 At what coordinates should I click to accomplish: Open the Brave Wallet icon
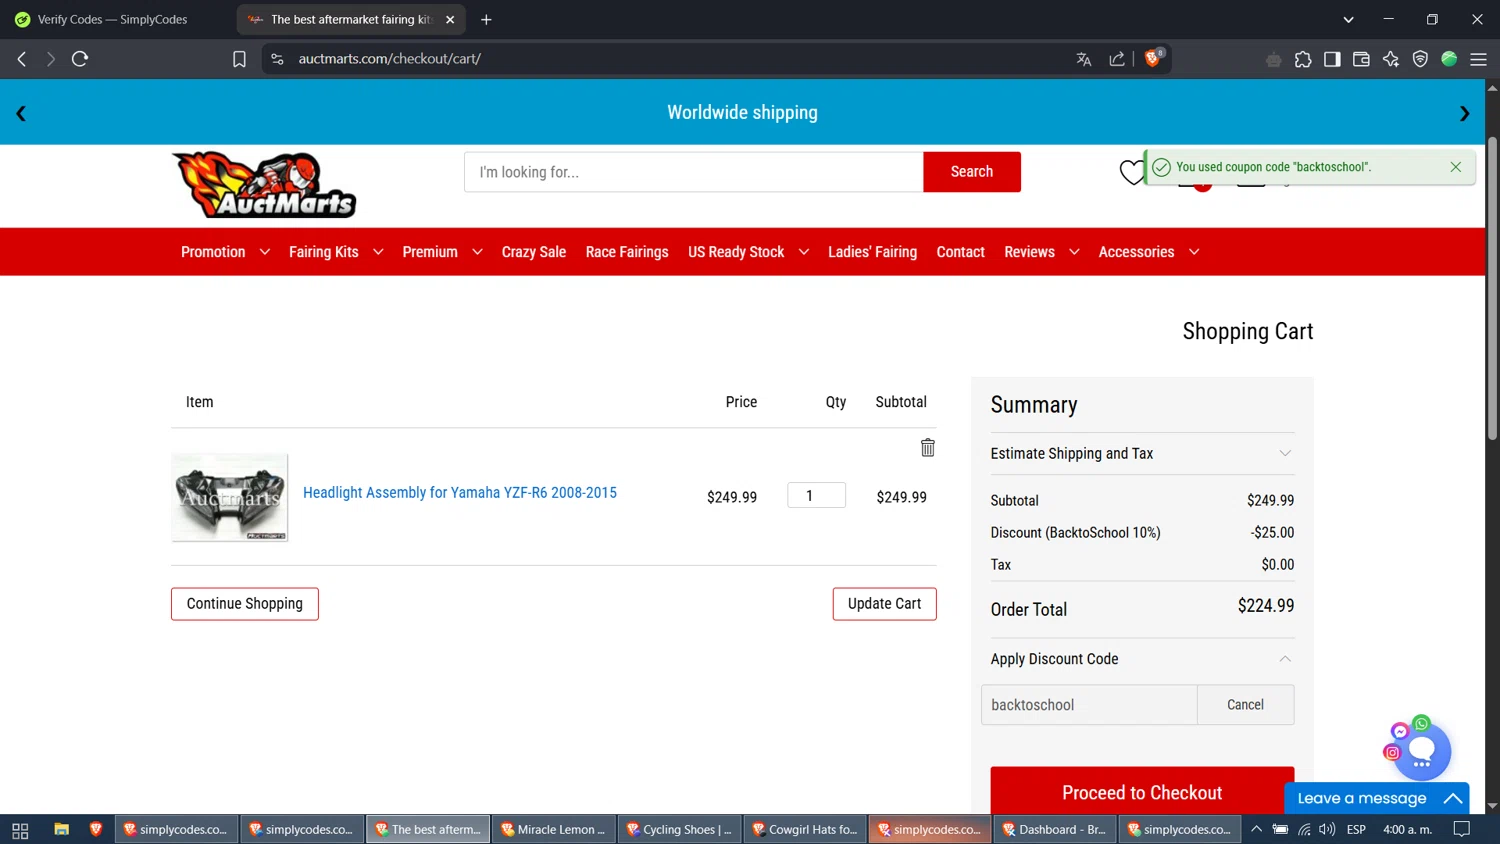(x=1361, y=59)
